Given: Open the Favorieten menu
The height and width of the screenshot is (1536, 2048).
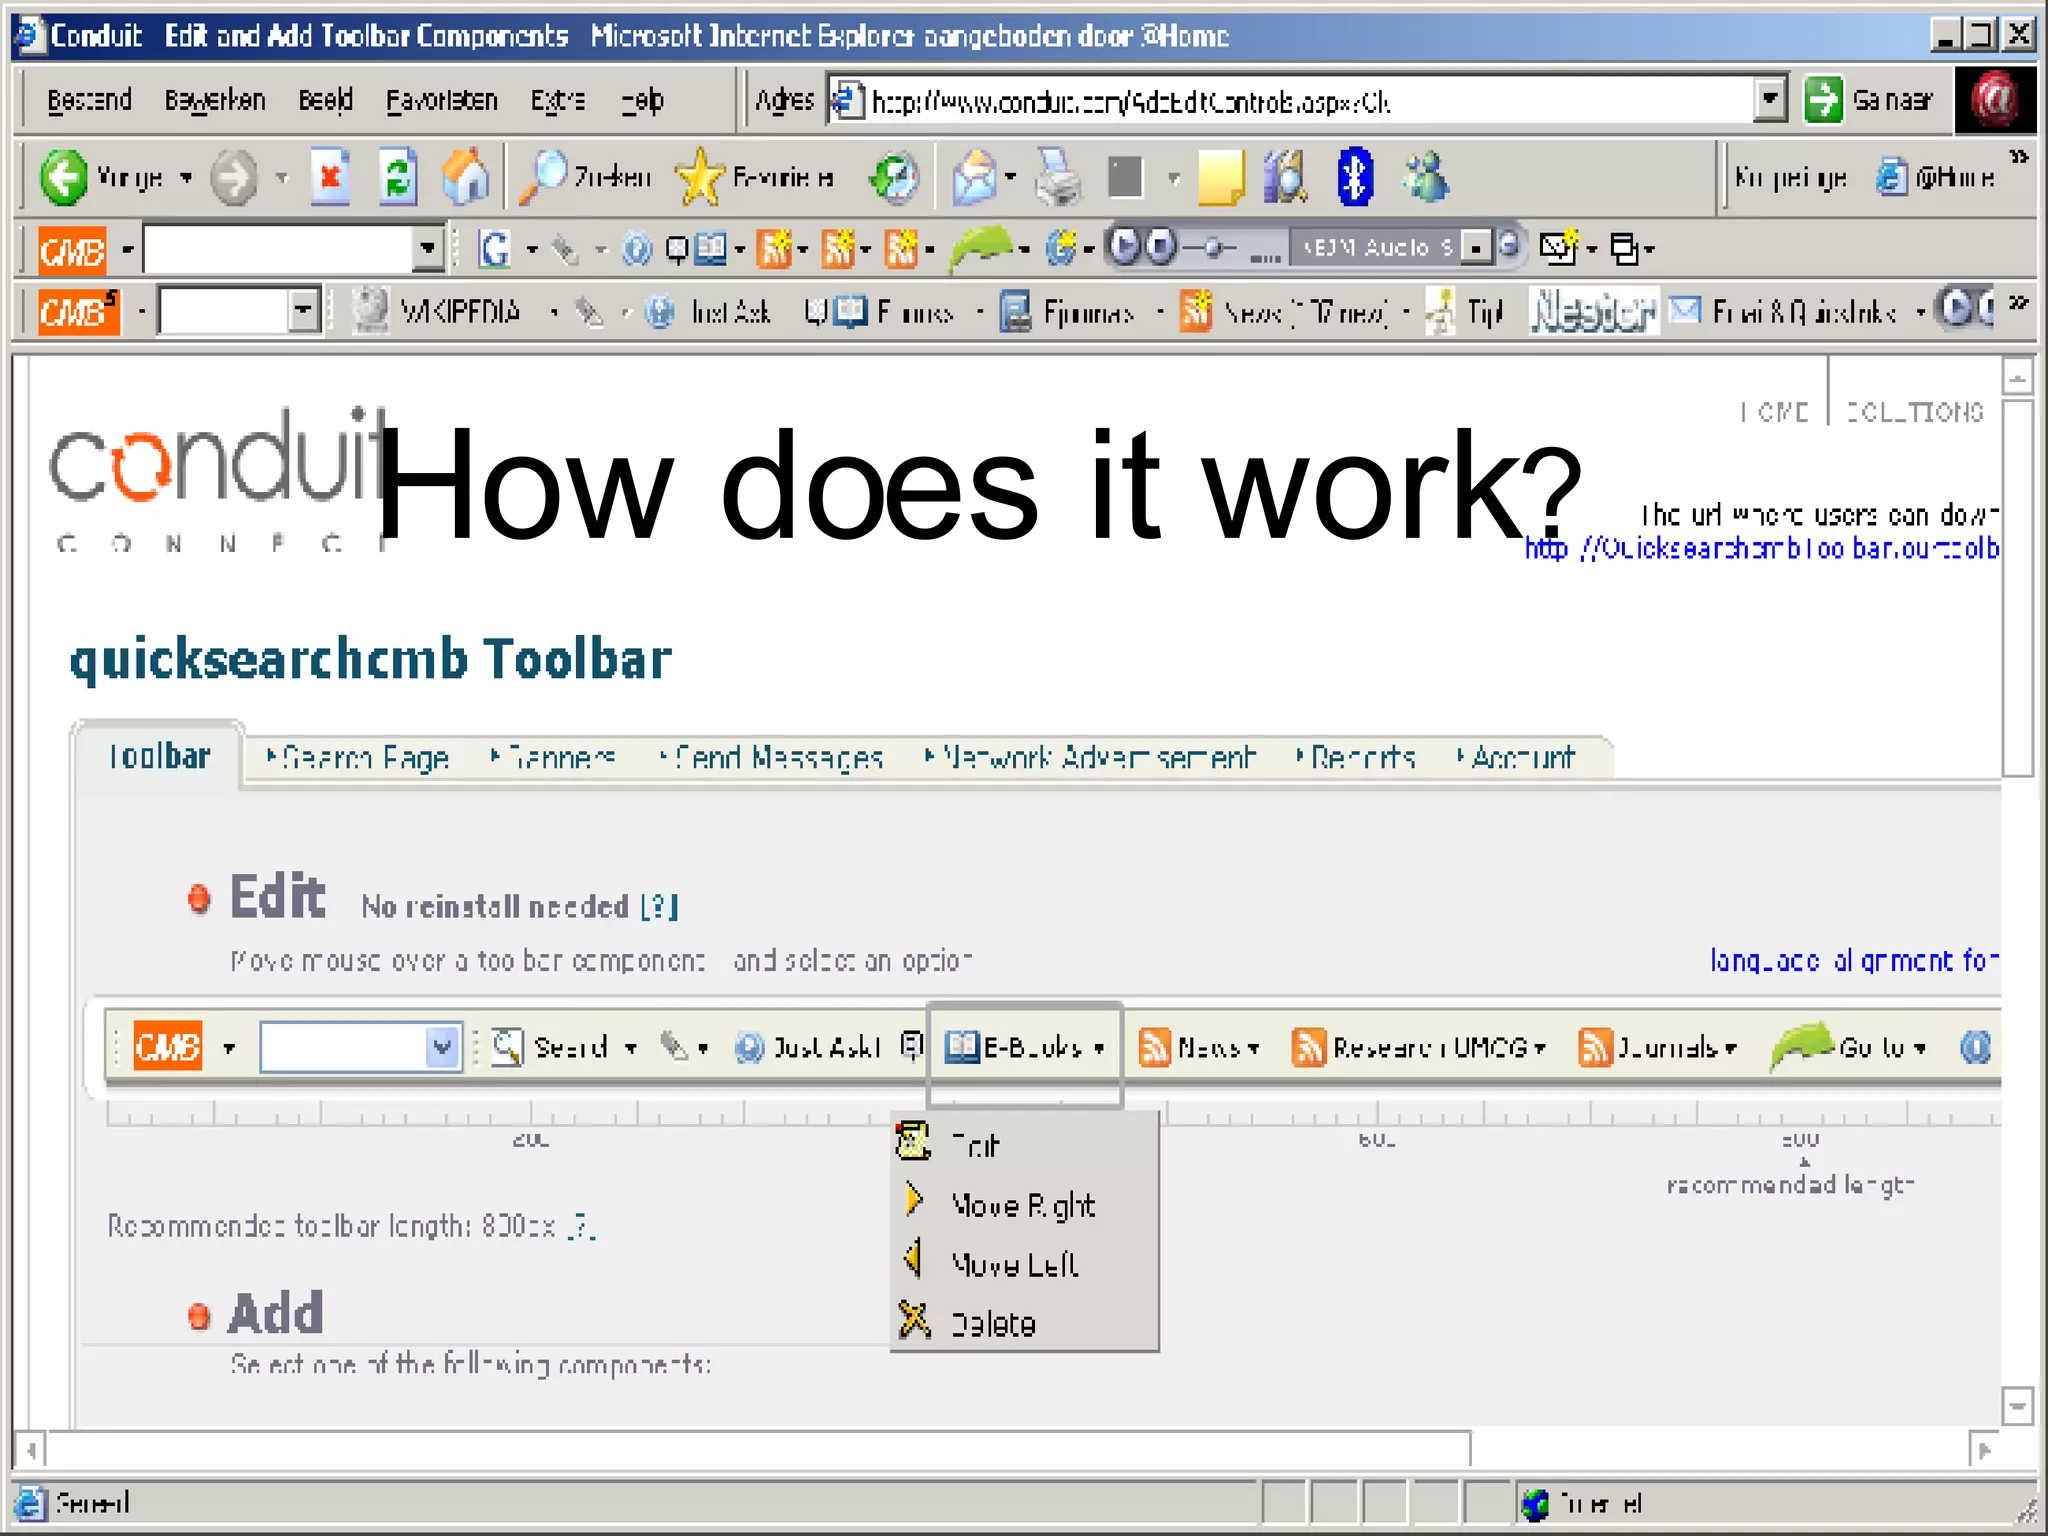Looking at the screenshot, I should click(x=441, y=100).
